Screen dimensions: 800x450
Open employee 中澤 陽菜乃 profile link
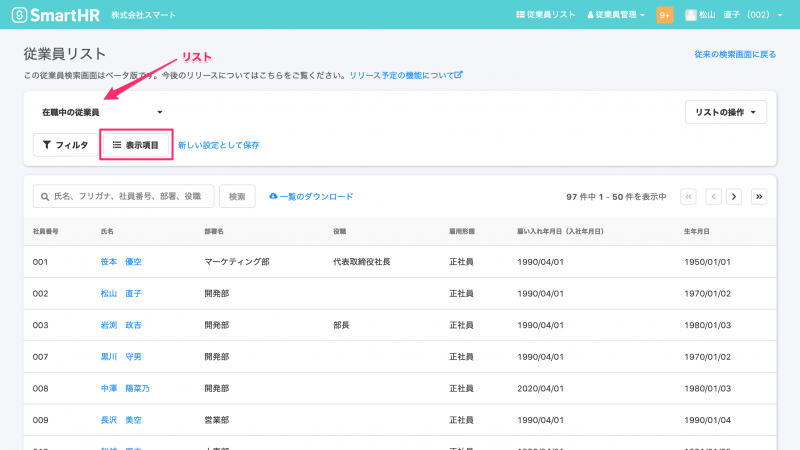pos(125,388)
